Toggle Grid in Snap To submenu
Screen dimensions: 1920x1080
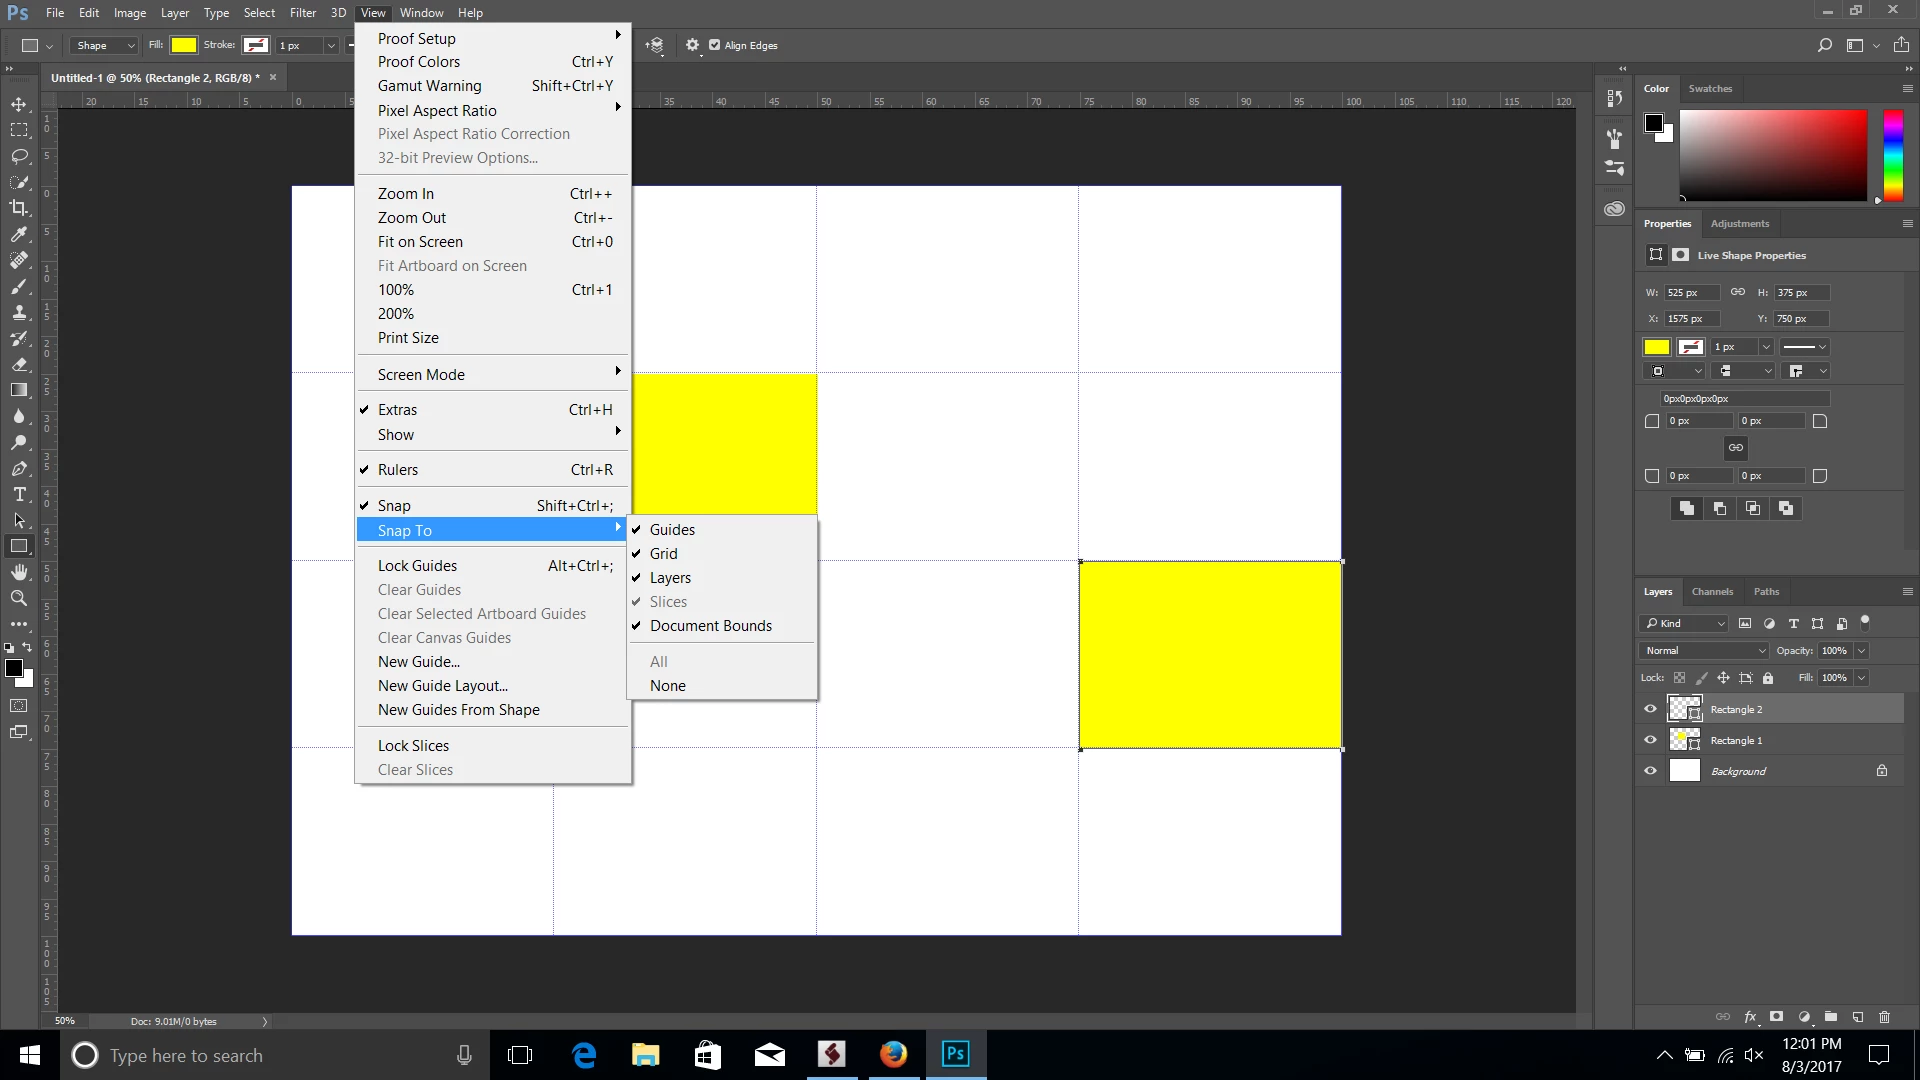[664, 554]
